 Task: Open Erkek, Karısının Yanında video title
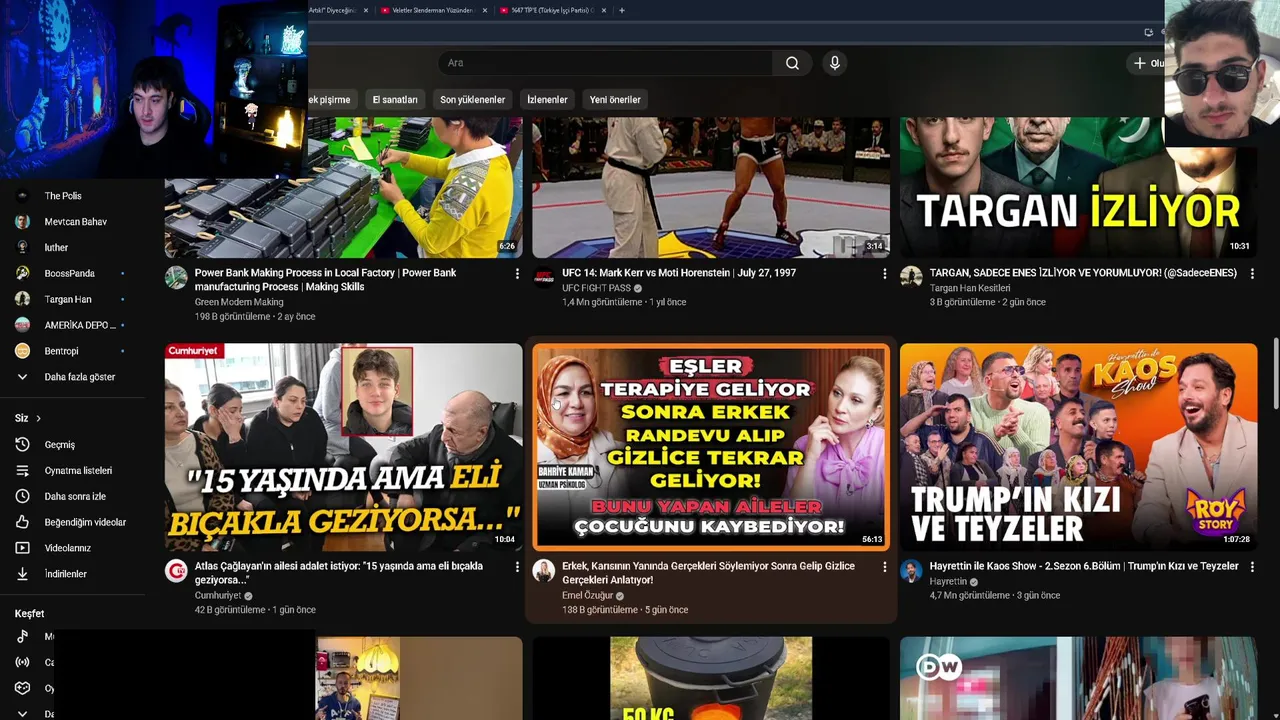pos(708,573)
